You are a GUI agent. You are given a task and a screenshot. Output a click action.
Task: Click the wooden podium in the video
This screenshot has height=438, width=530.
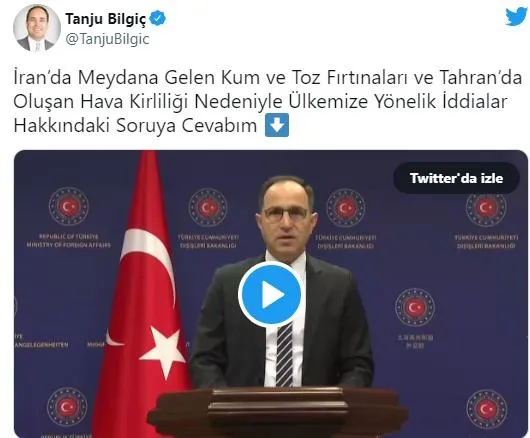[x=277, y=412]
